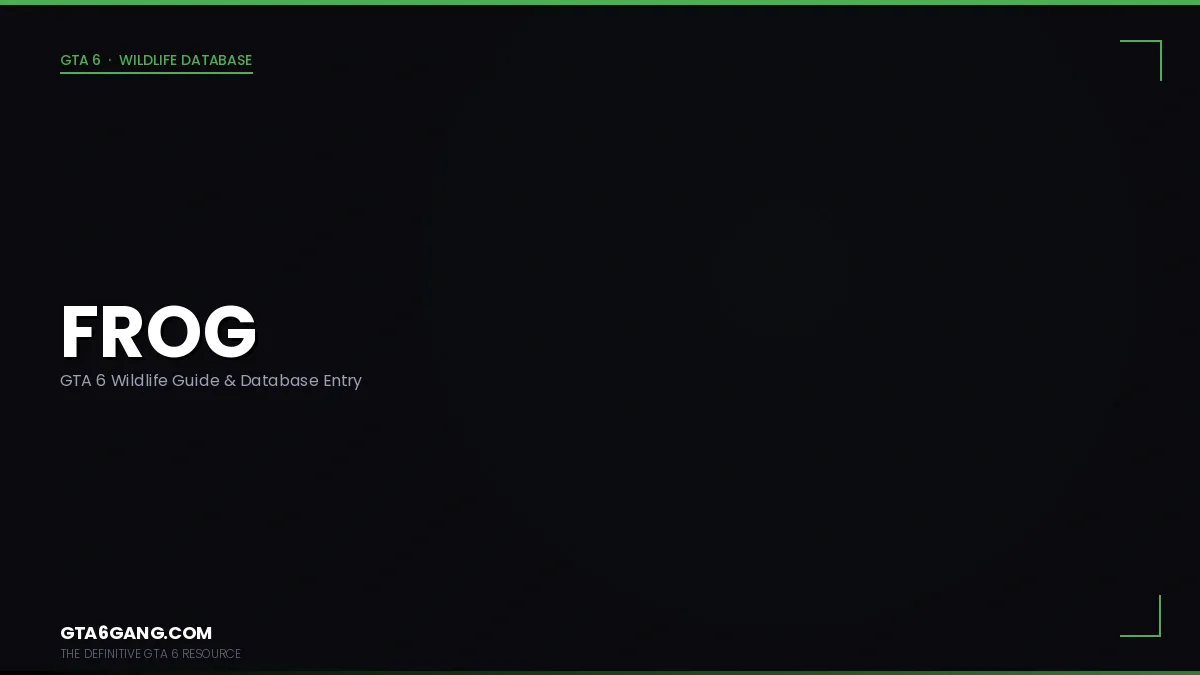Click the green bar along the top edge
Screen dimensions: 1200x675
click(x=600, y=2)
